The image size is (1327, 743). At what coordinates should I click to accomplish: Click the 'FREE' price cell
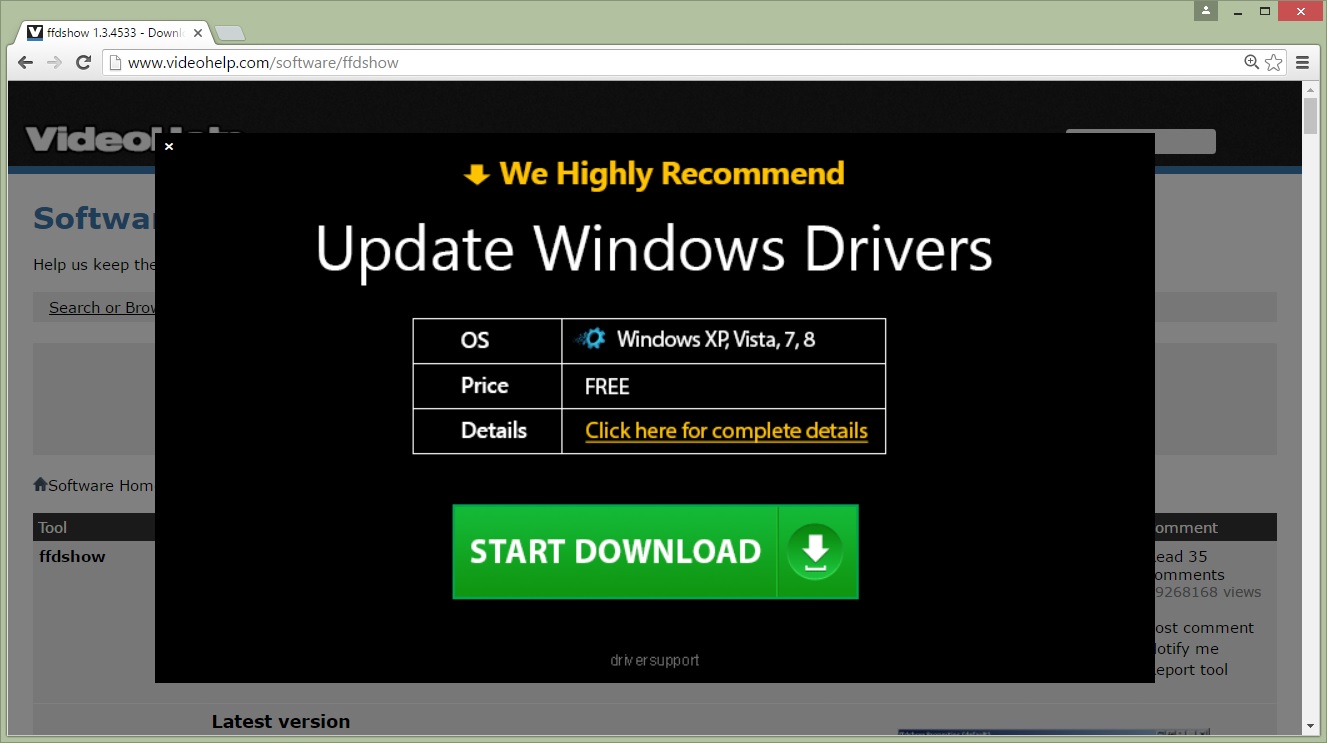click(723, 386)
